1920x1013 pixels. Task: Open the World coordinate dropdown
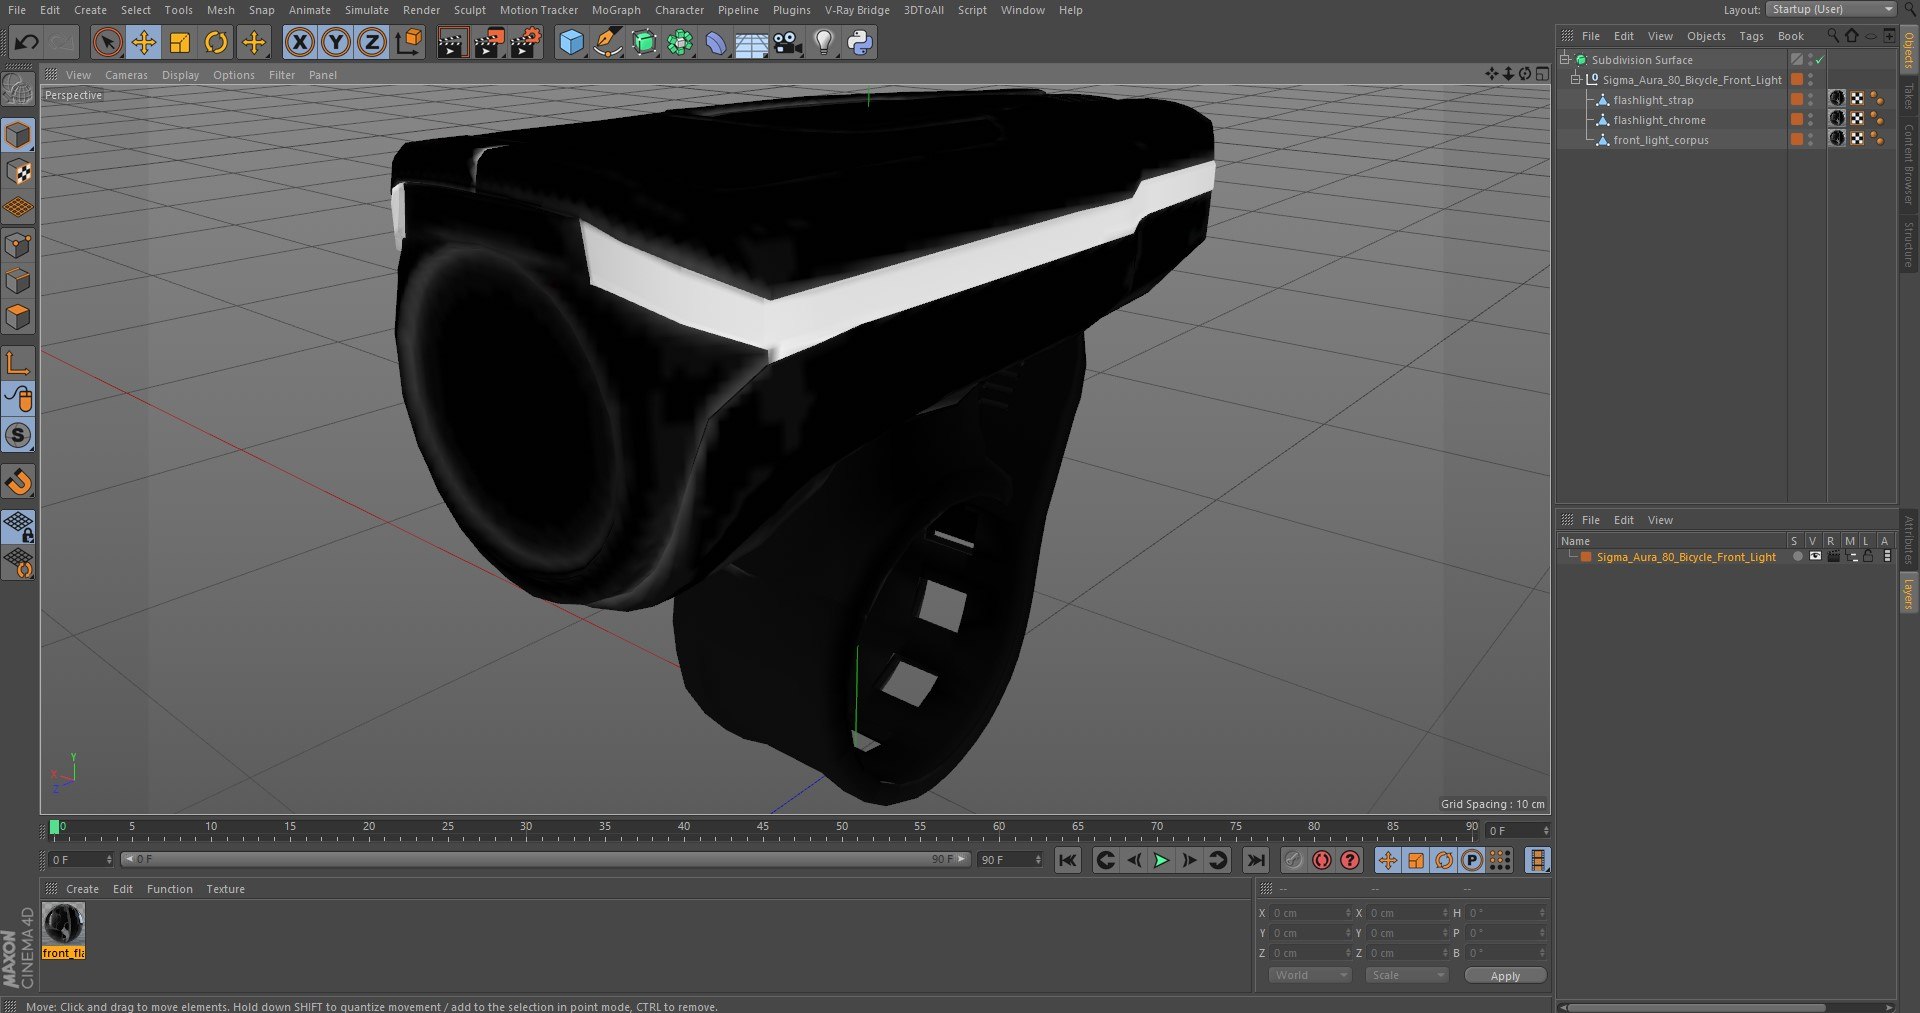point(1310,975)
